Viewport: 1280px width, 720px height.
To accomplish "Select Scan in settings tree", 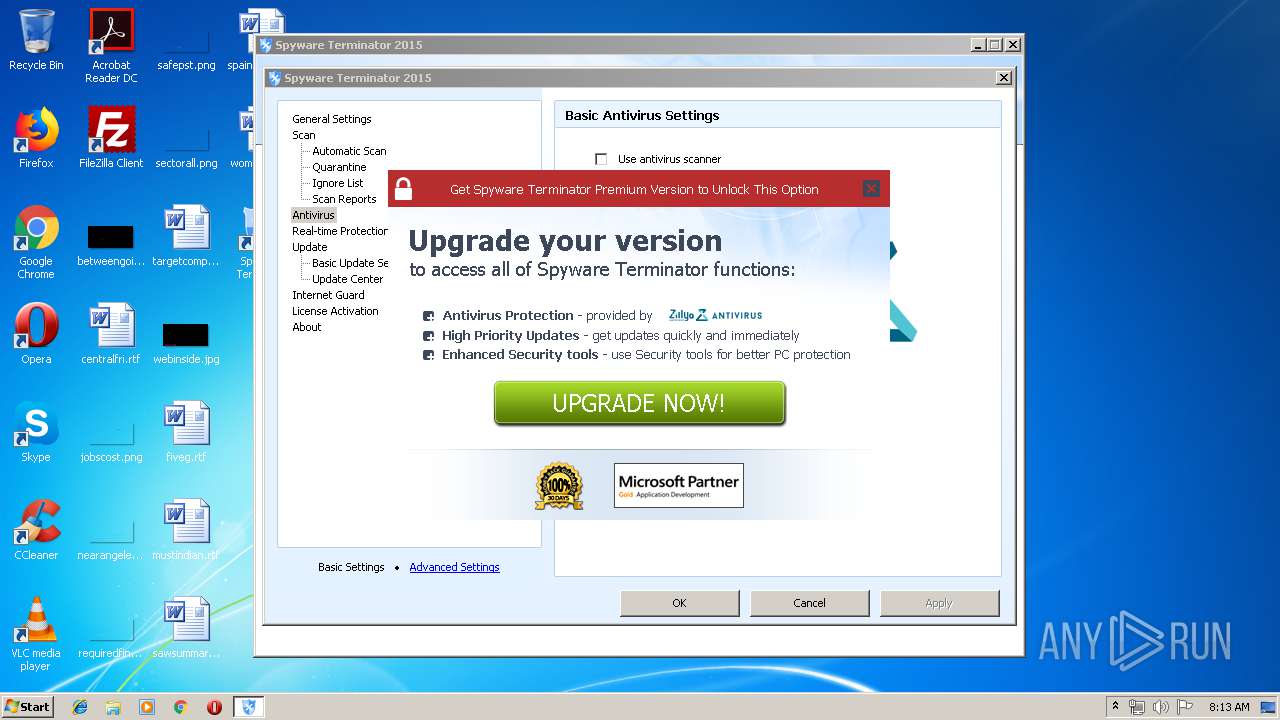I will [x=304, y=135].
